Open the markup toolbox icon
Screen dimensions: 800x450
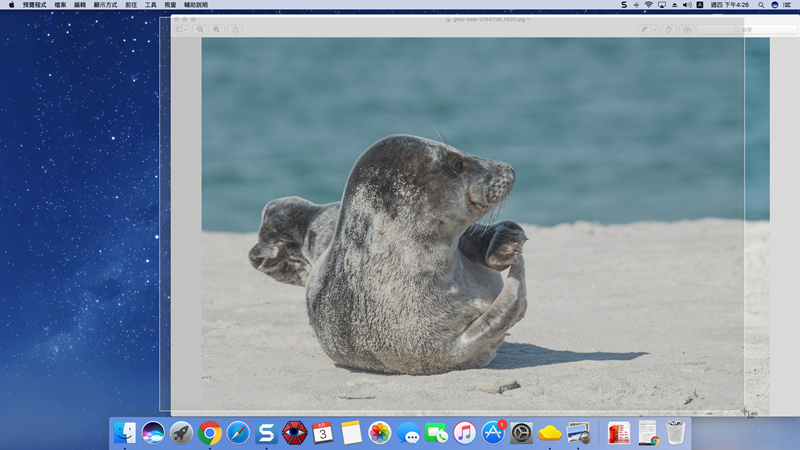(x=686, y=29)
